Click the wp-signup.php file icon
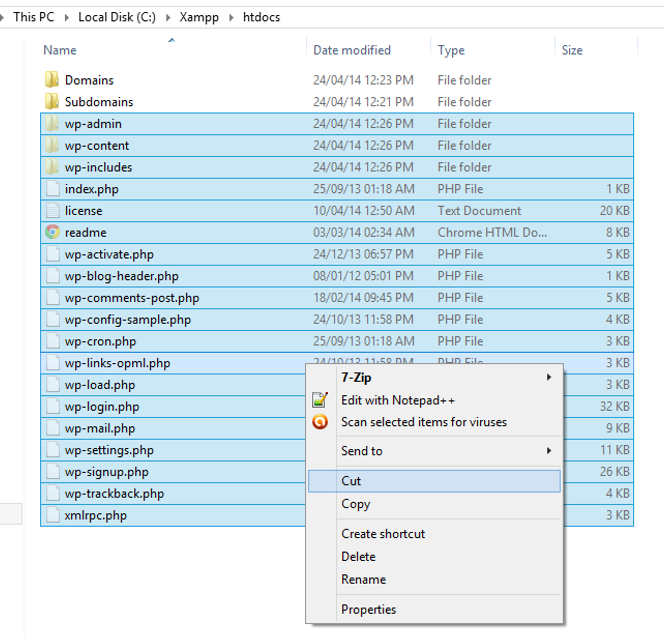Viewport: 664px width, 638px height. pyautogui.click(x=53, y=472)
